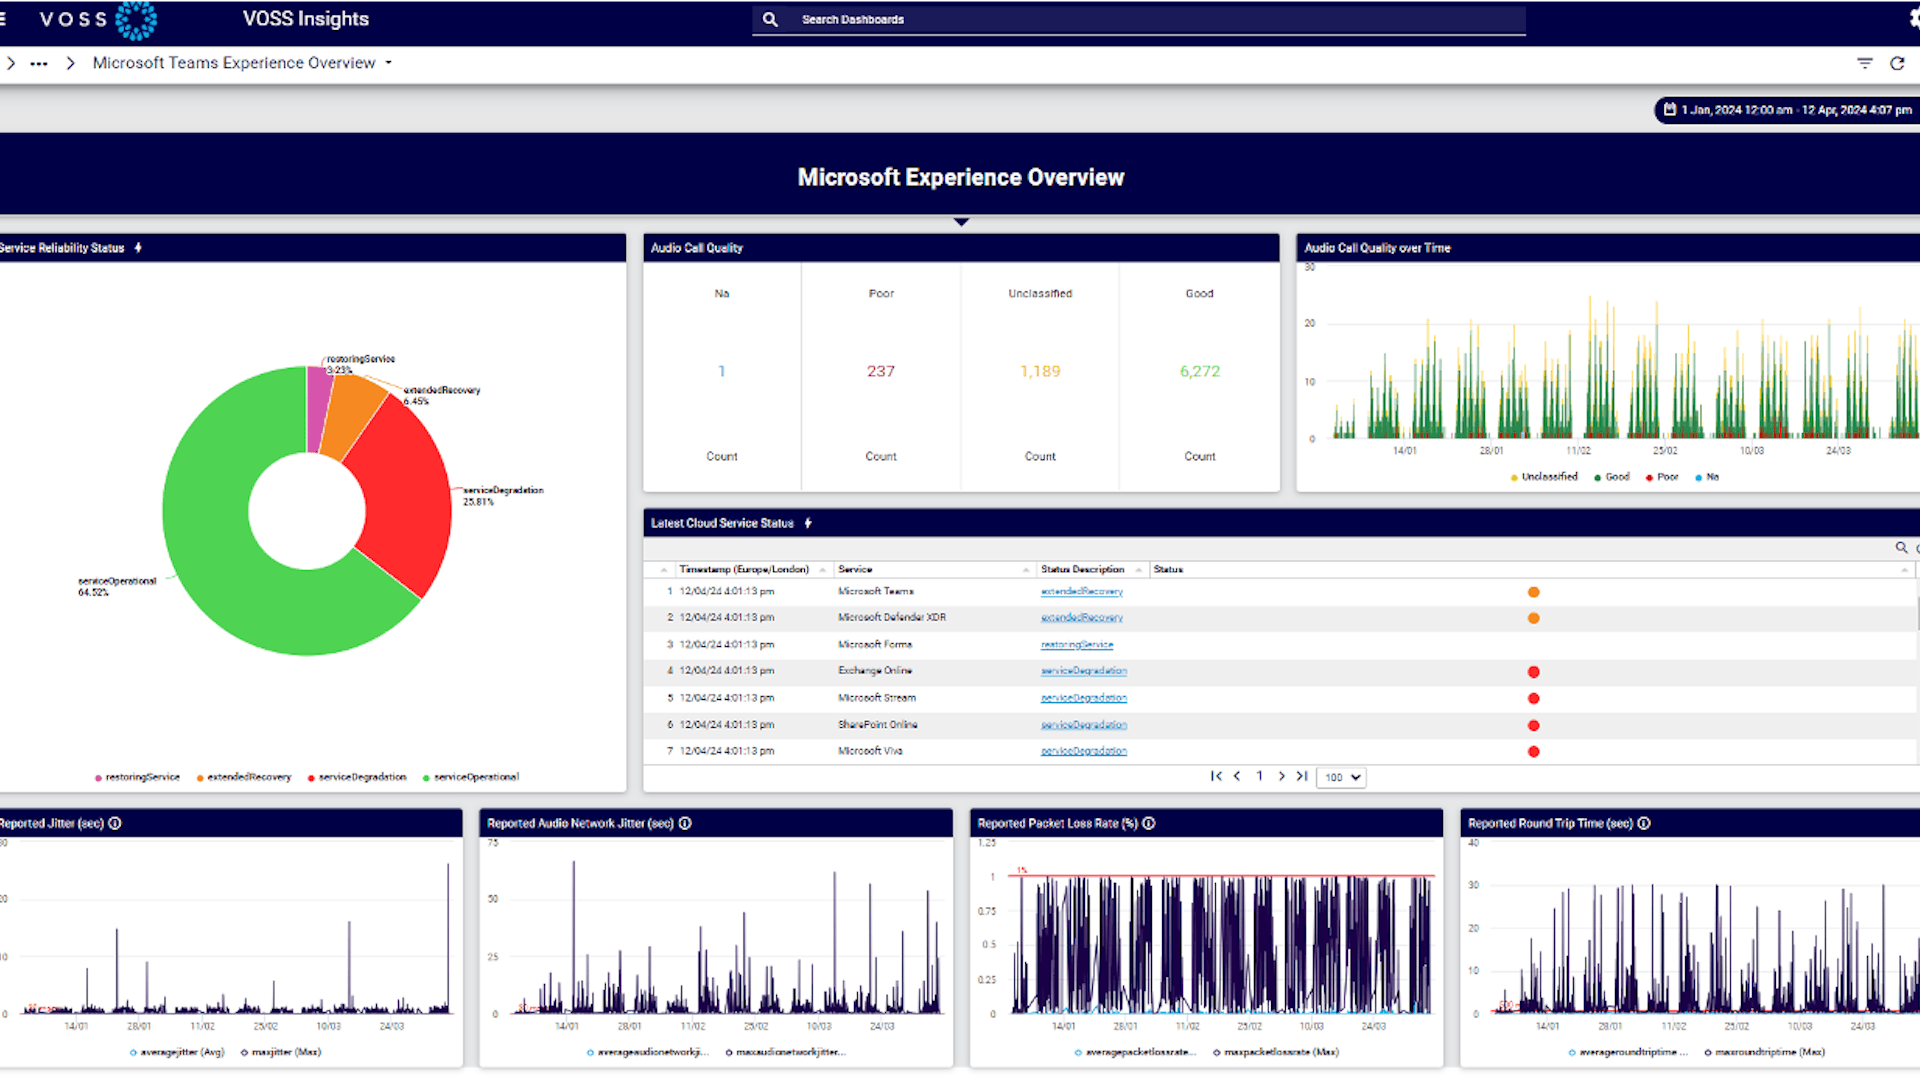Click the calendar icon in the date range pill
The width and height of the screenshot is (1920, 1080).
click(1670, 110)
